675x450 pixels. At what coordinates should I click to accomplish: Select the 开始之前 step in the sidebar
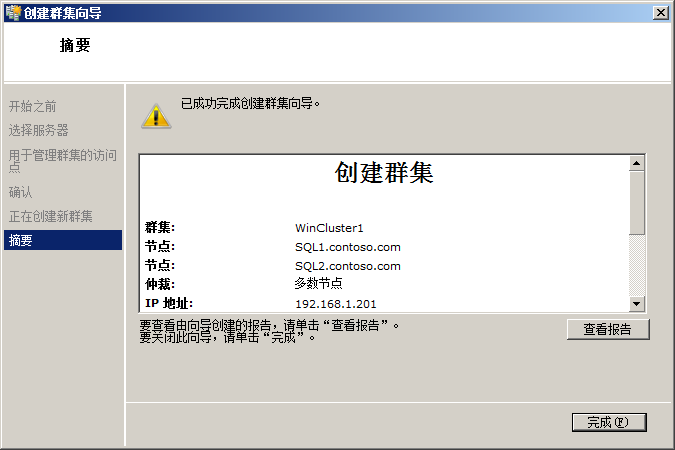point(33,105)
